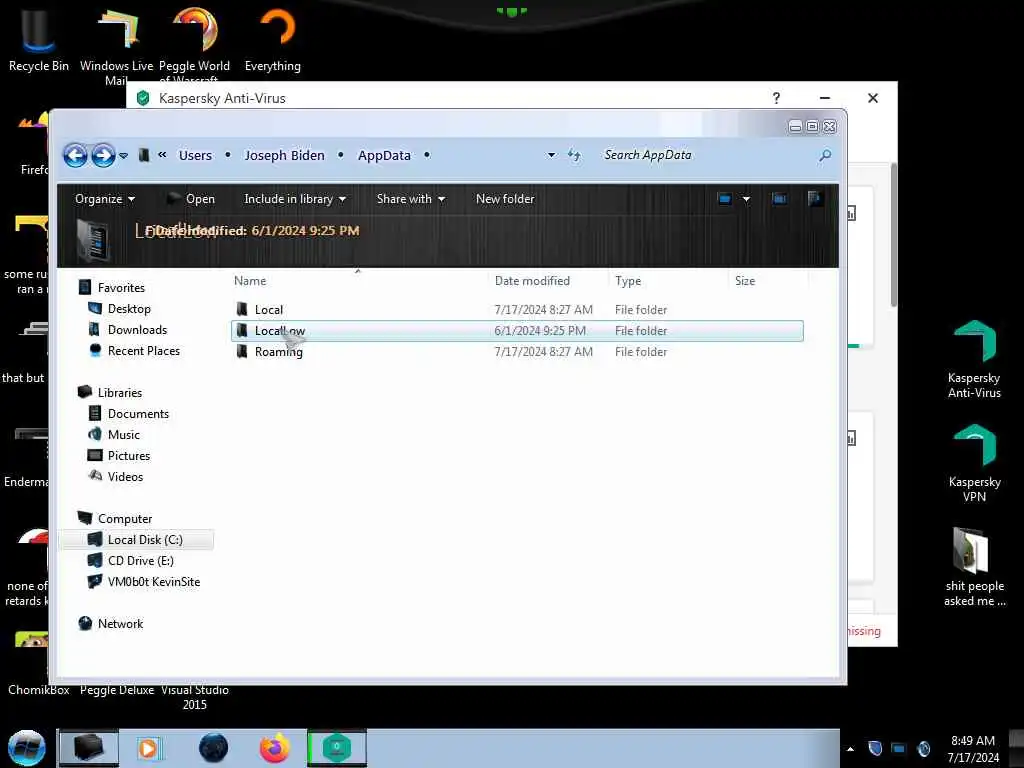Open Kaspersky VPN desktop shortcut

point(974,462)
